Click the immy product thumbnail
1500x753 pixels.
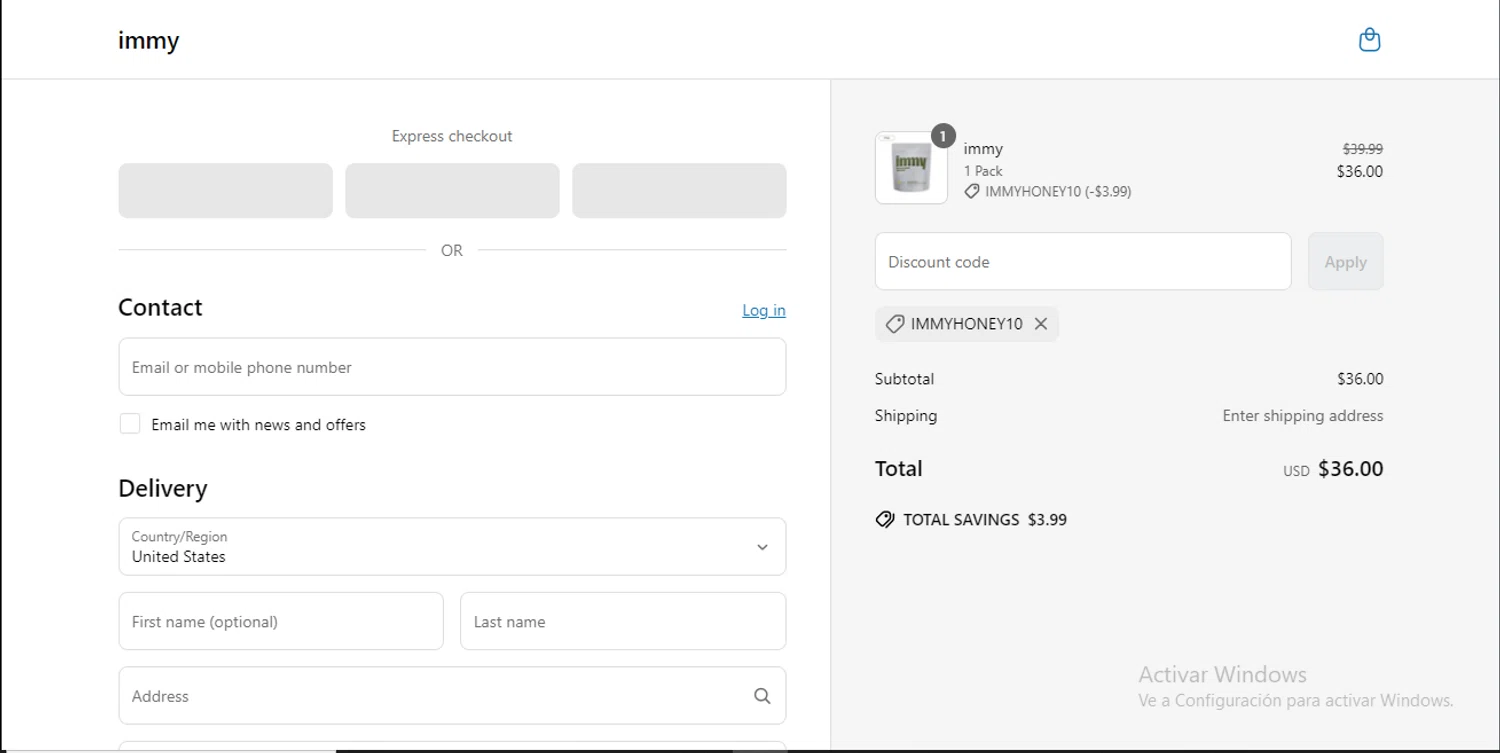pyautogui.click(x=911, y=168)
